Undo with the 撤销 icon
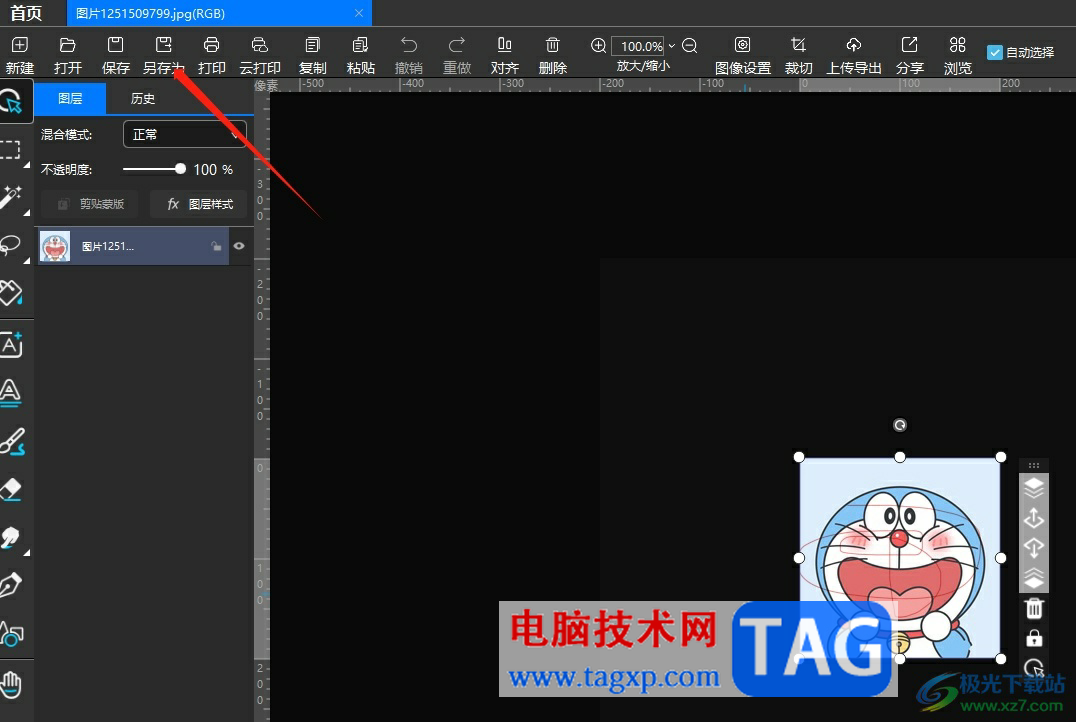Screen dimensions: 1076x722 [408, 55]
